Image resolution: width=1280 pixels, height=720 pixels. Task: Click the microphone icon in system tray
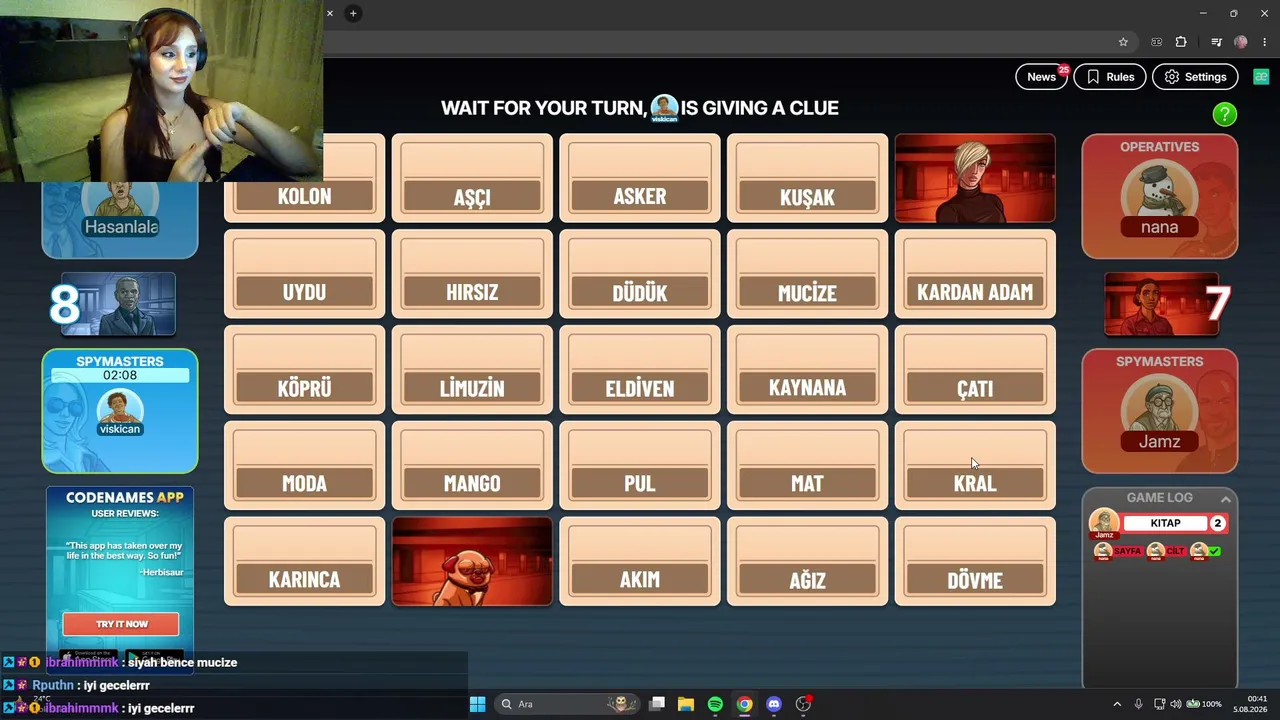pos(1138,704)
